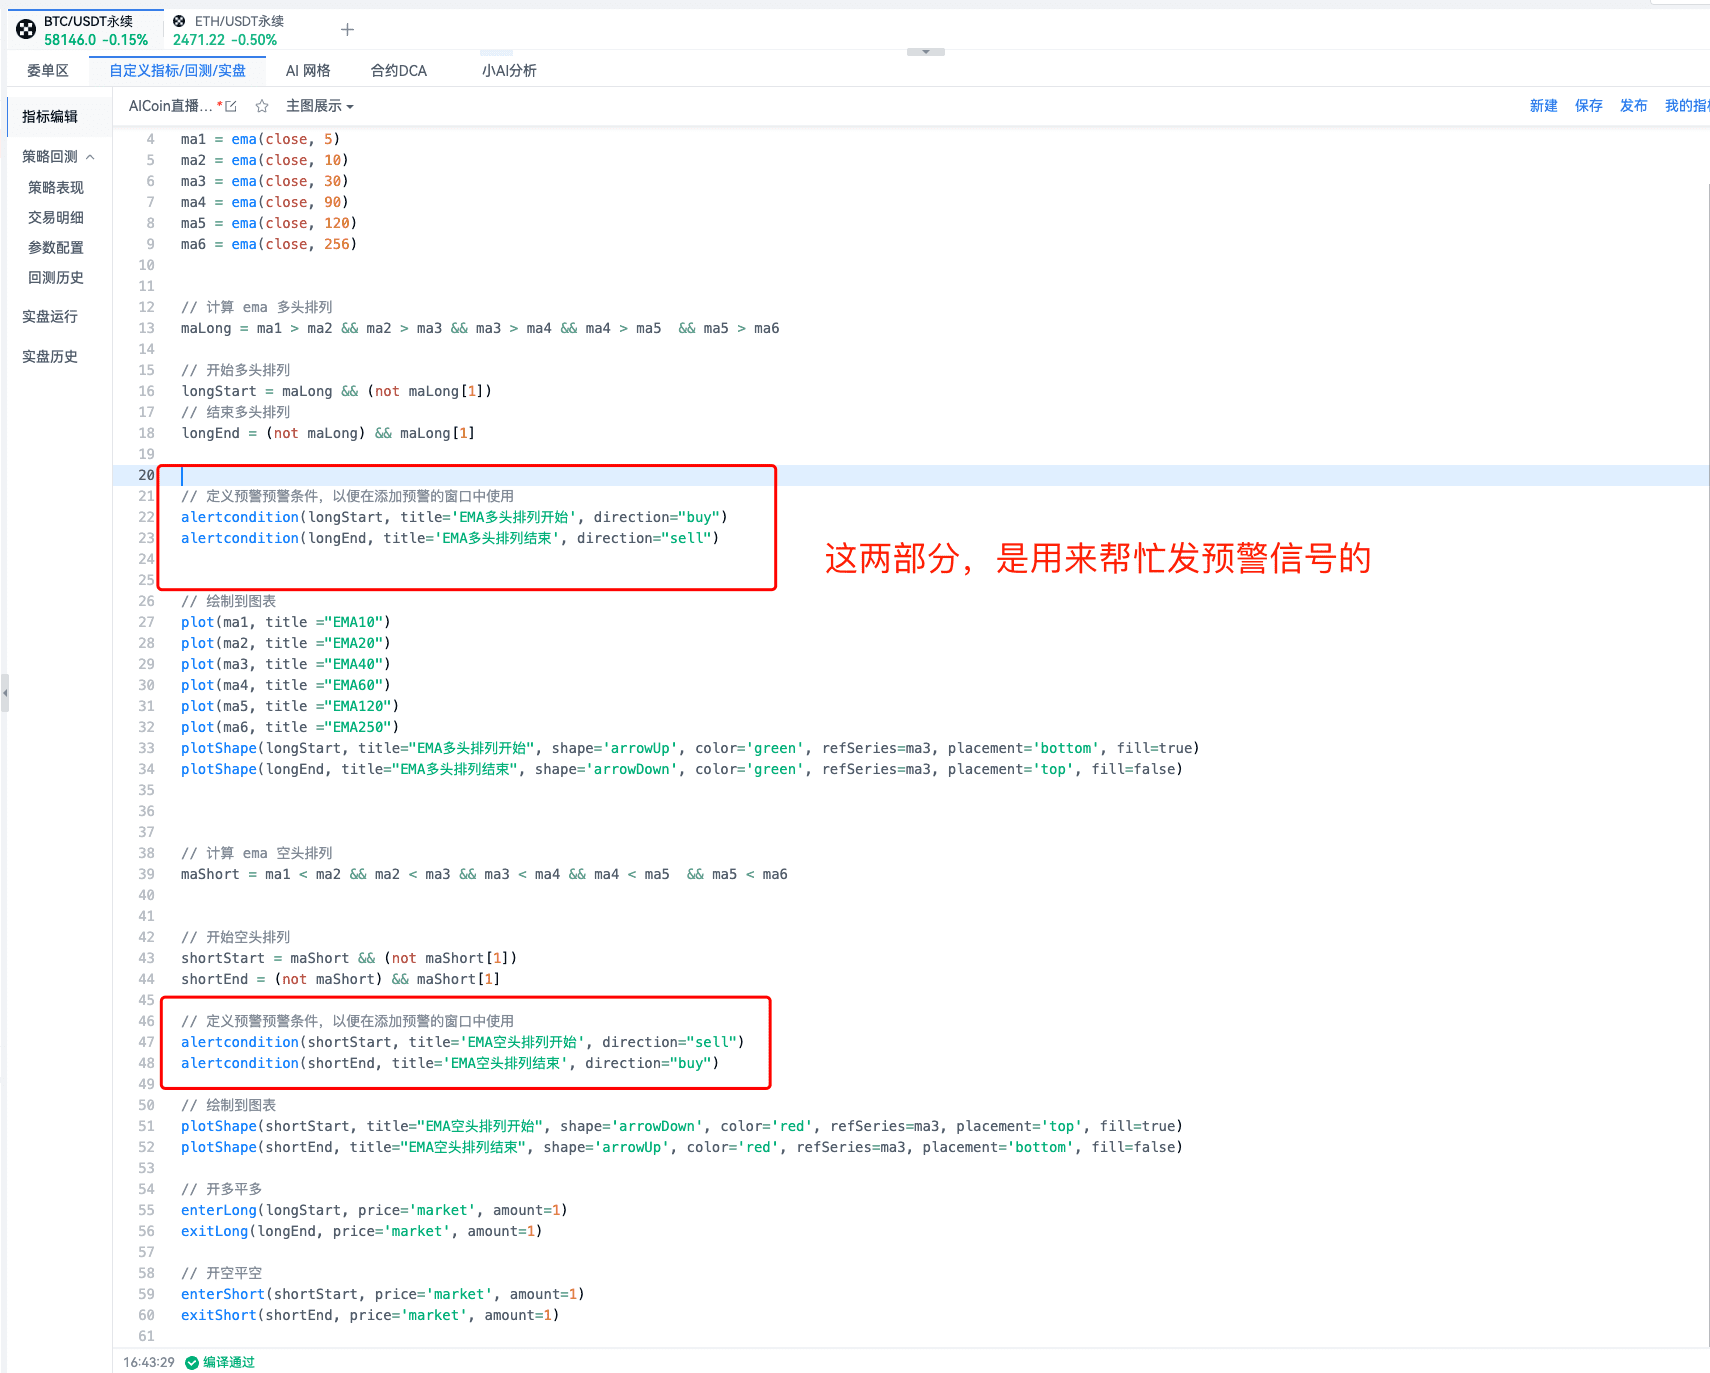1710x1373 pixels.
Task: Open 实盘历史 in the sidebar
Action: [50, 357]
